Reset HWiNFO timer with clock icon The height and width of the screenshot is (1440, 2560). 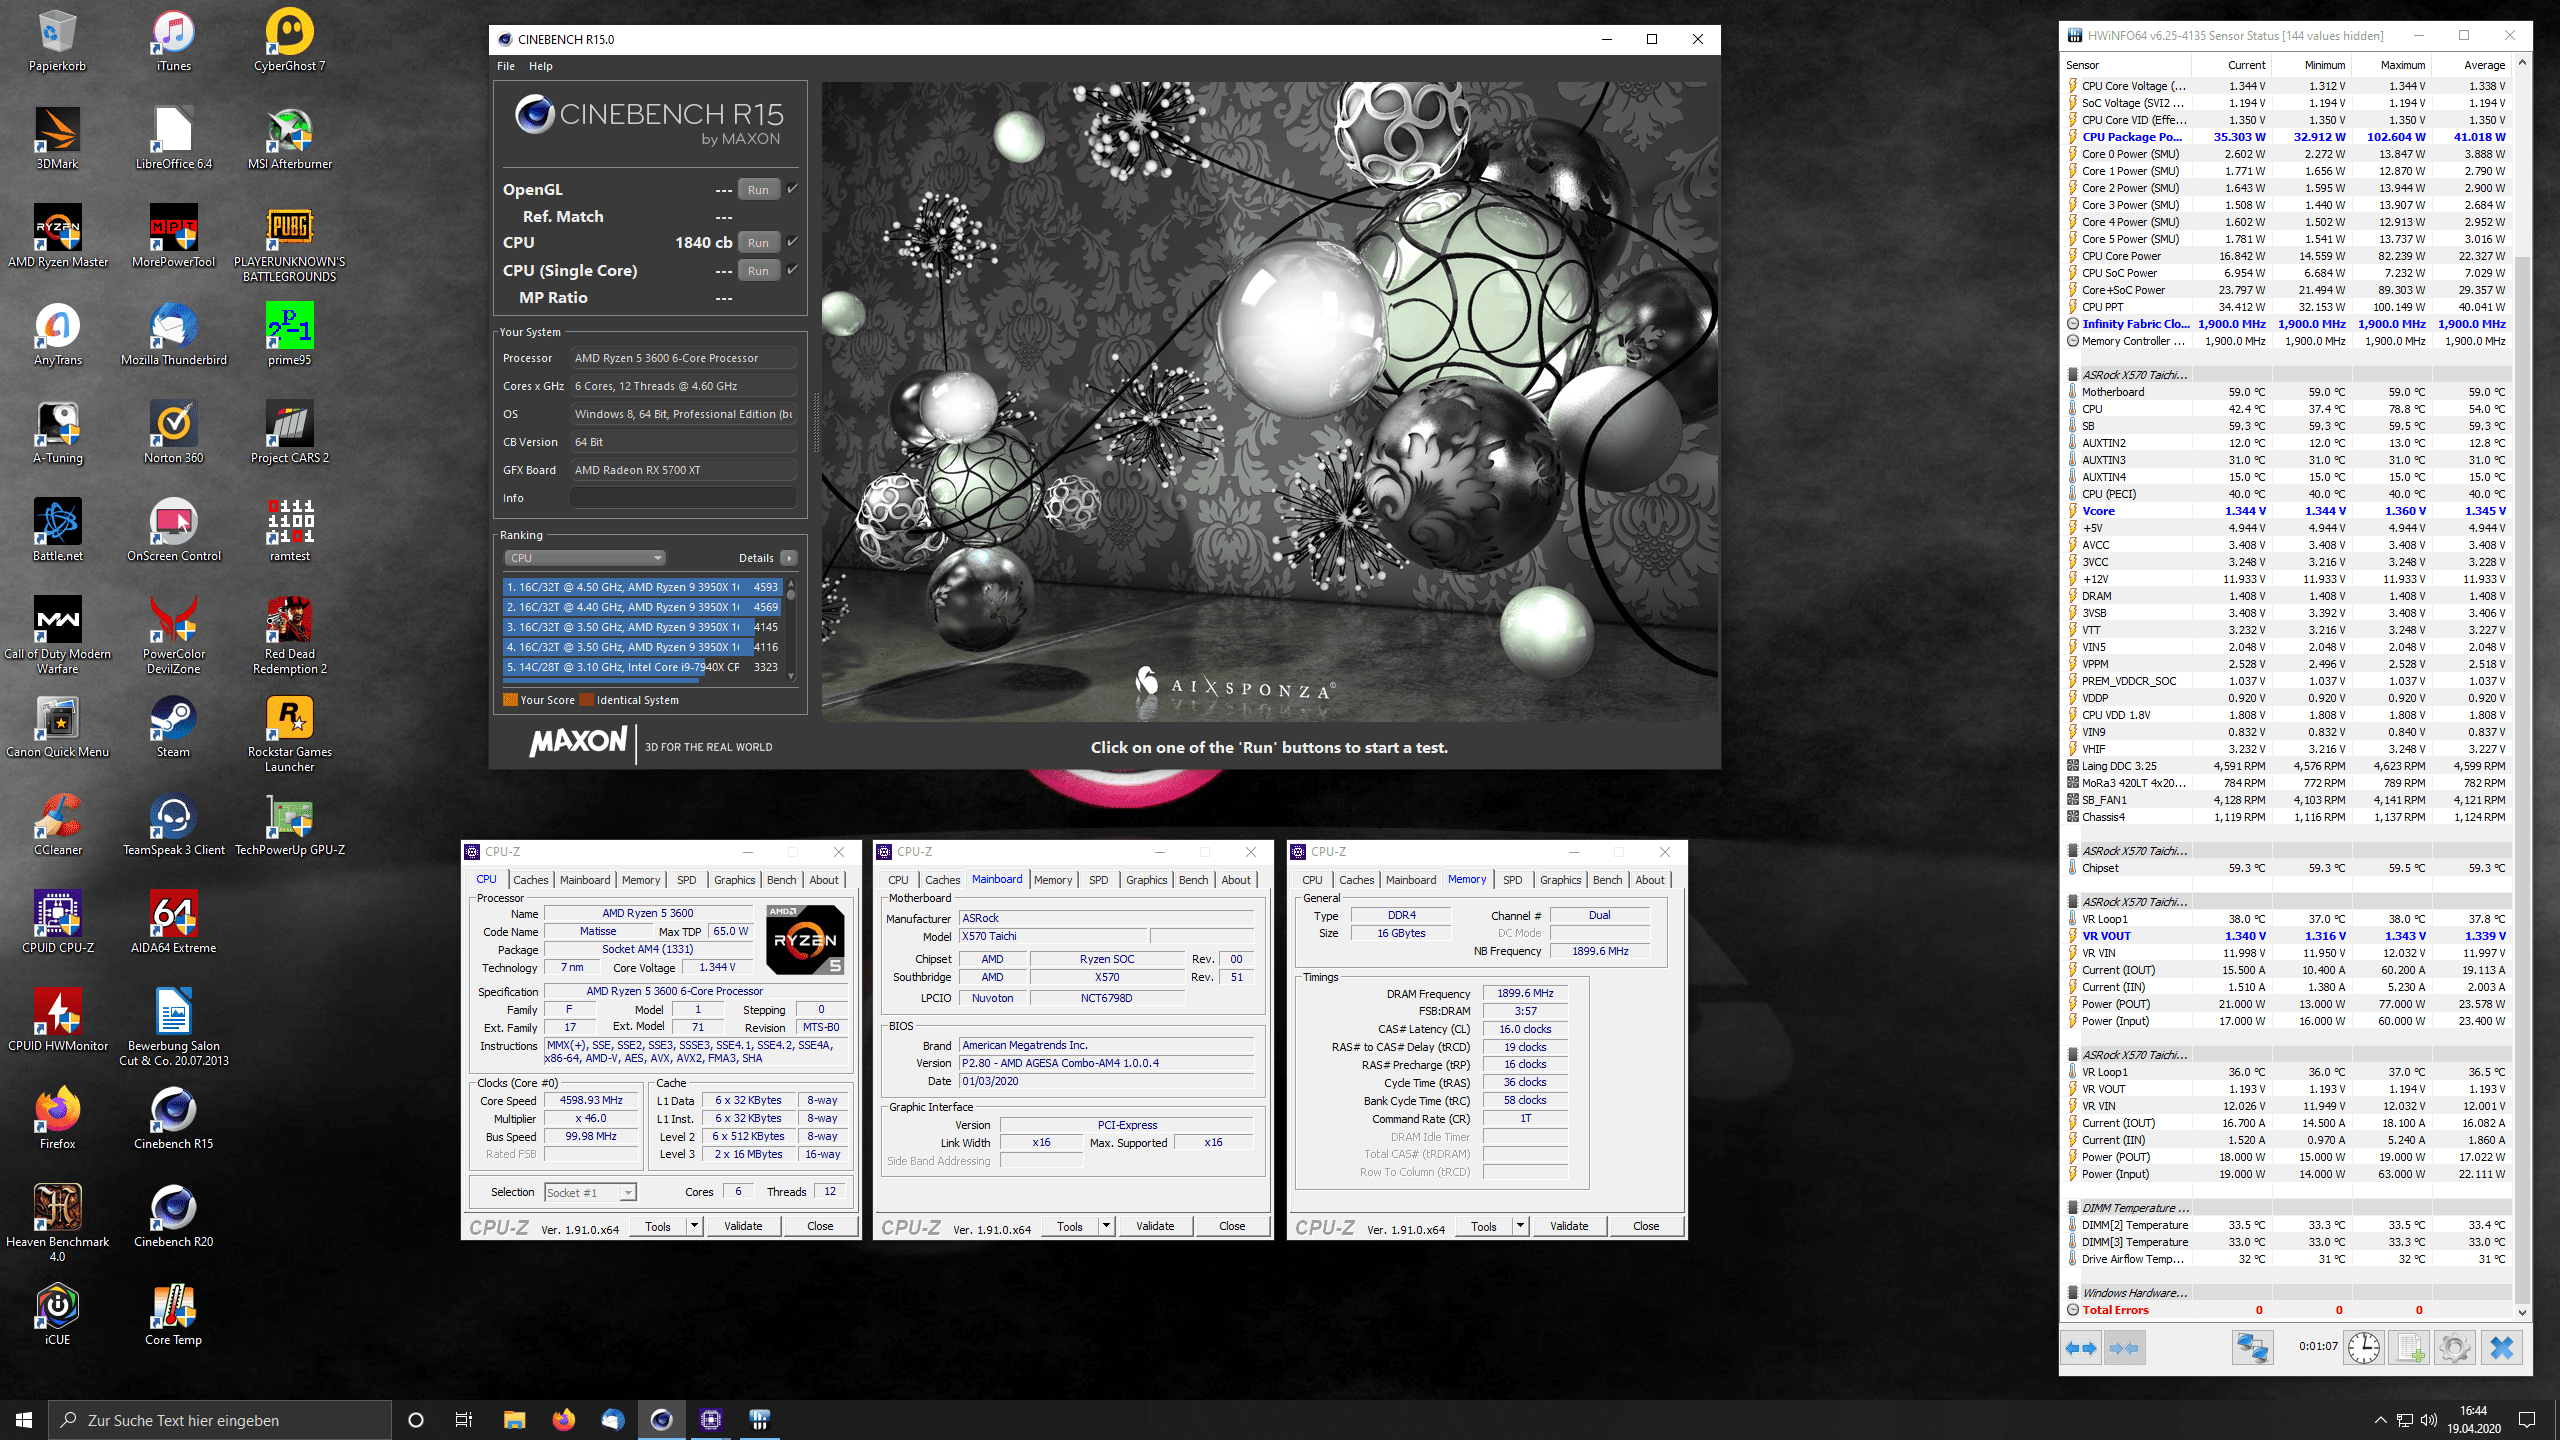tap(2364, 1348)
